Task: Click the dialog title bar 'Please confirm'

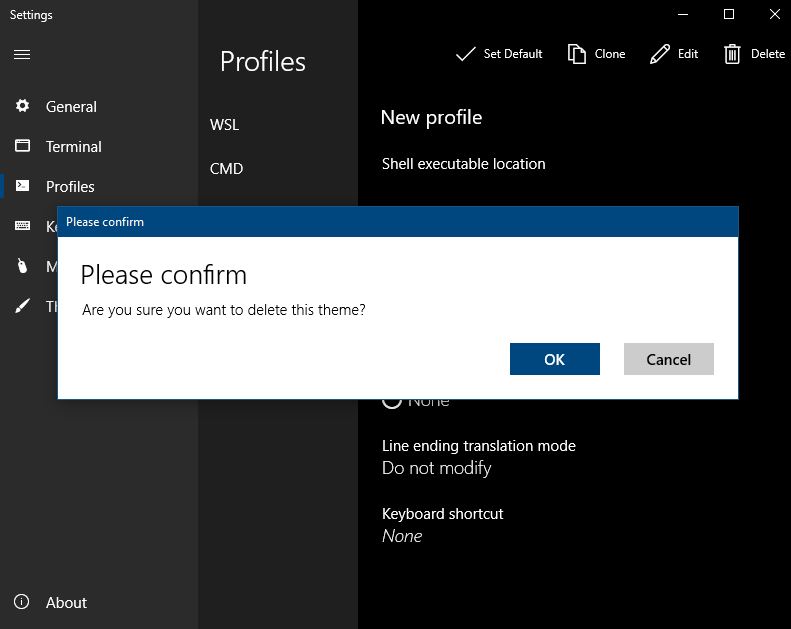Action: coord(398,222)
